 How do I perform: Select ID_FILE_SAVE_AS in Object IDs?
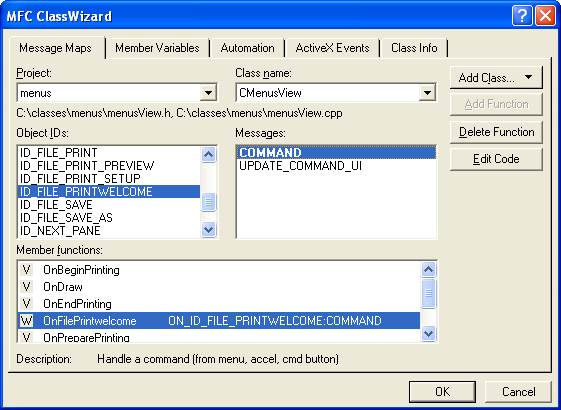[109, 218]
